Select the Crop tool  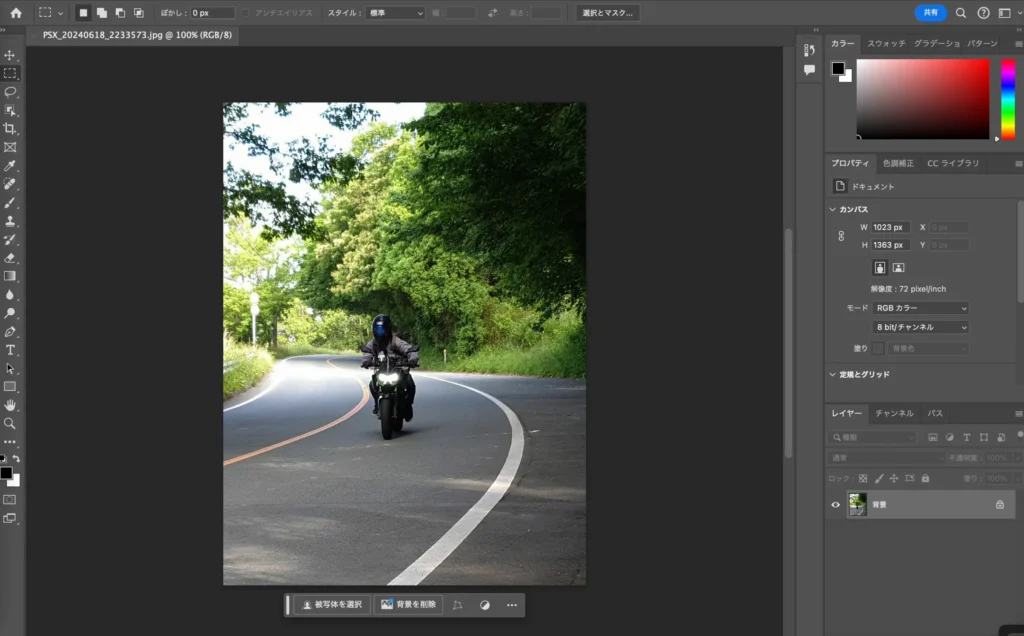click(10, 128)
